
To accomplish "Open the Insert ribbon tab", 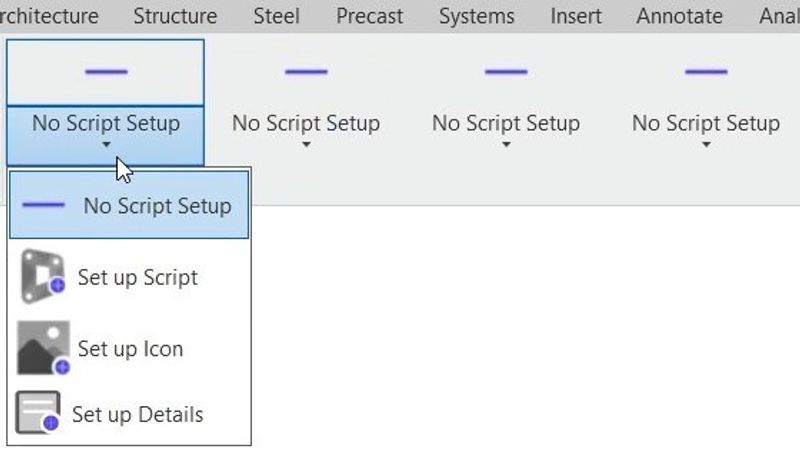I will point(576,16).
